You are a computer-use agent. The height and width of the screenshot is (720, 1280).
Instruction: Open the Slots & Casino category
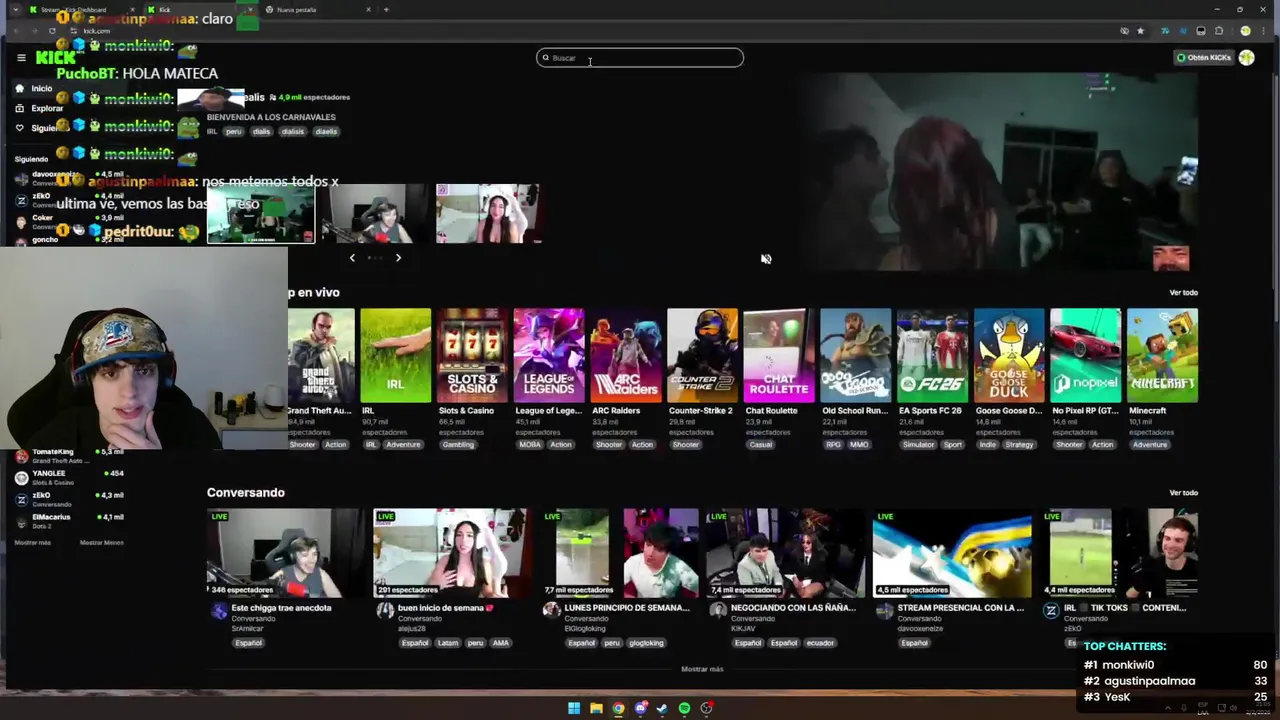point(472,355)
